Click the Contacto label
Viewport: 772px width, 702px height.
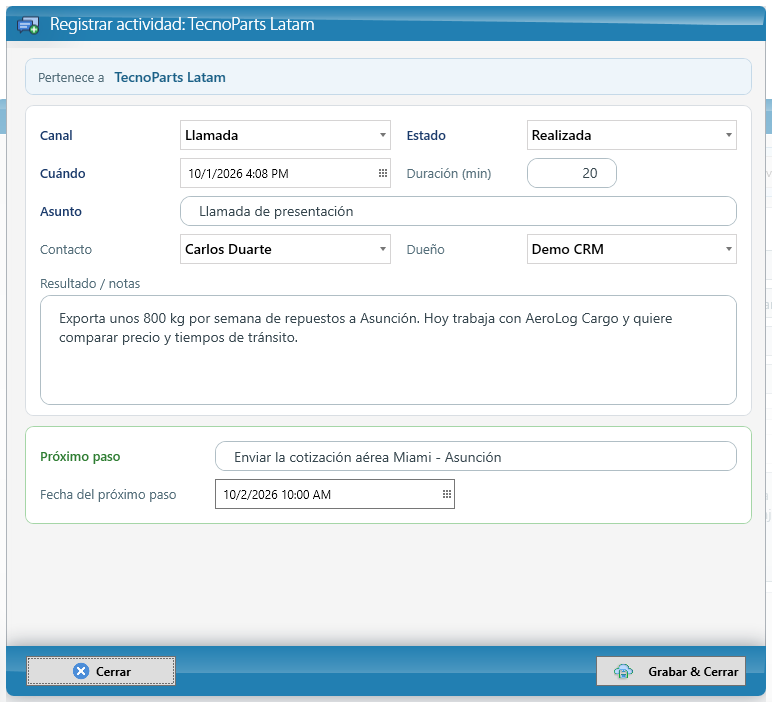(x=66, y=250)
